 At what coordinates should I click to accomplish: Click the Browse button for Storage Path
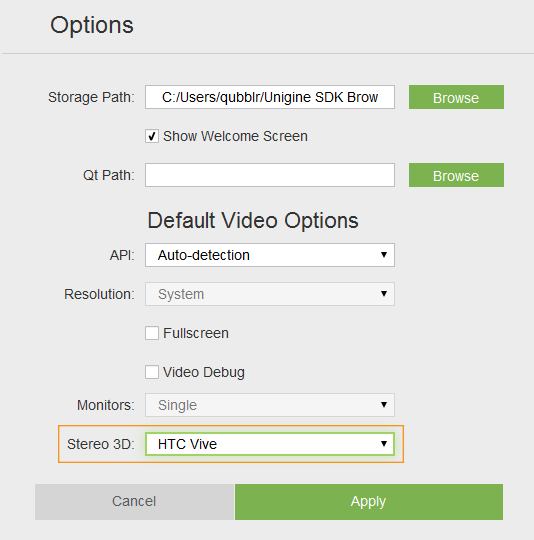pyautogui.click(x=456, y=97)
